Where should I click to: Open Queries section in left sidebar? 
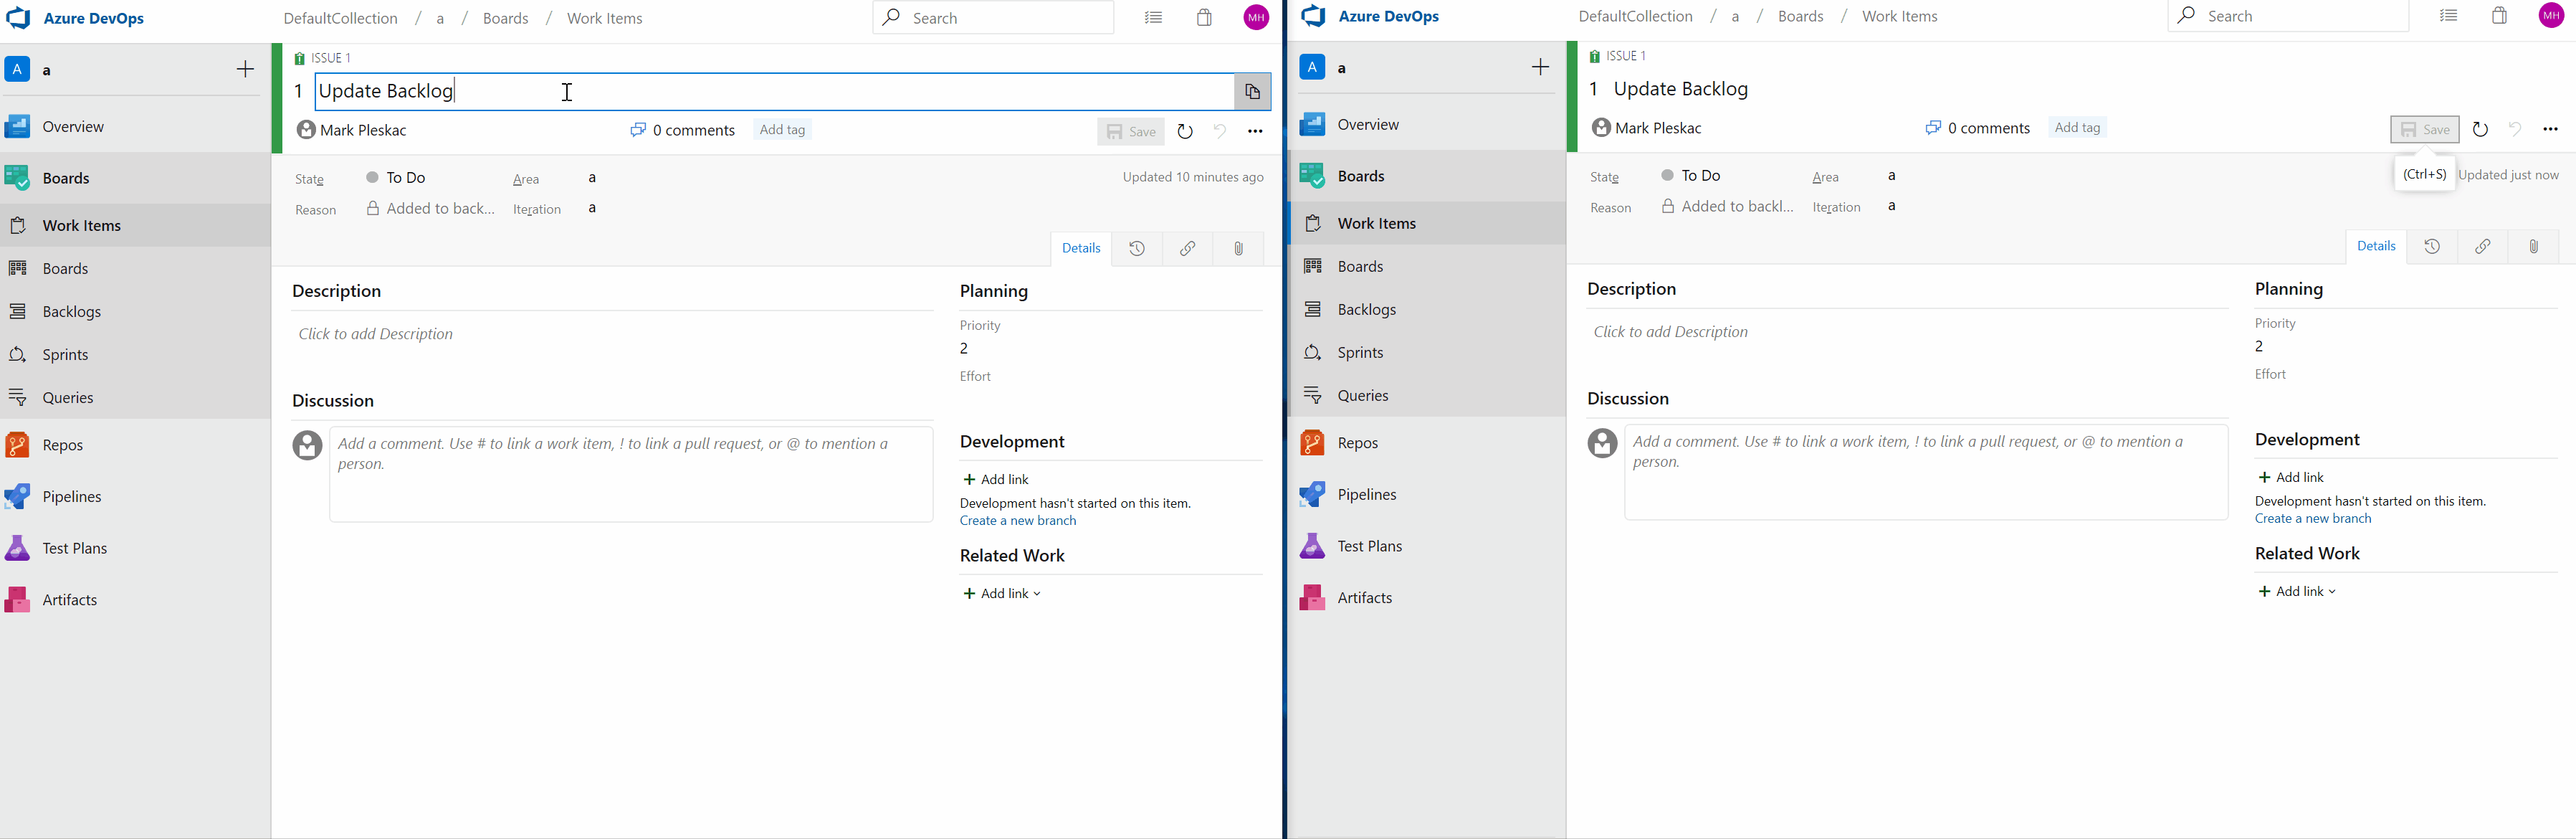(x=66, y=397)
